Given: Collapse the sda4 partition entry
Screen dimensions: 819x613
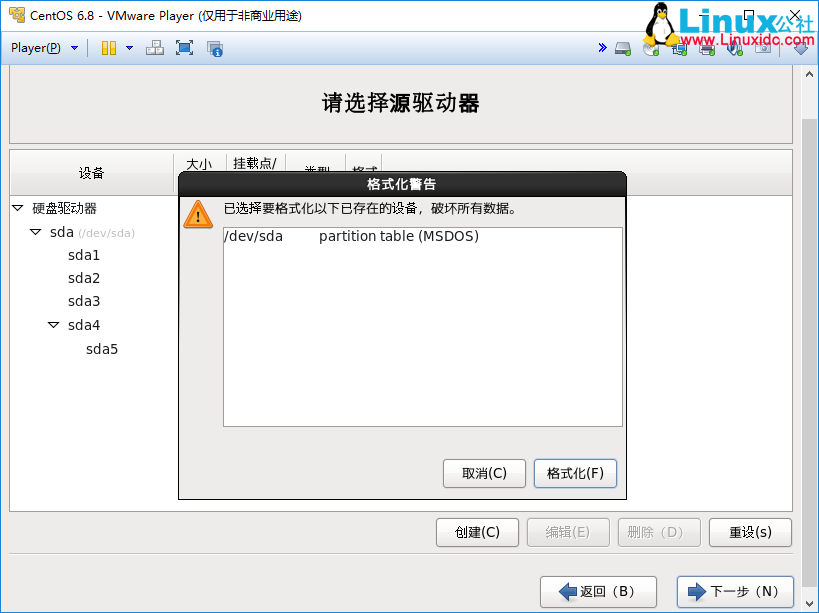Looking at the screenshot, I should (53, 324).
